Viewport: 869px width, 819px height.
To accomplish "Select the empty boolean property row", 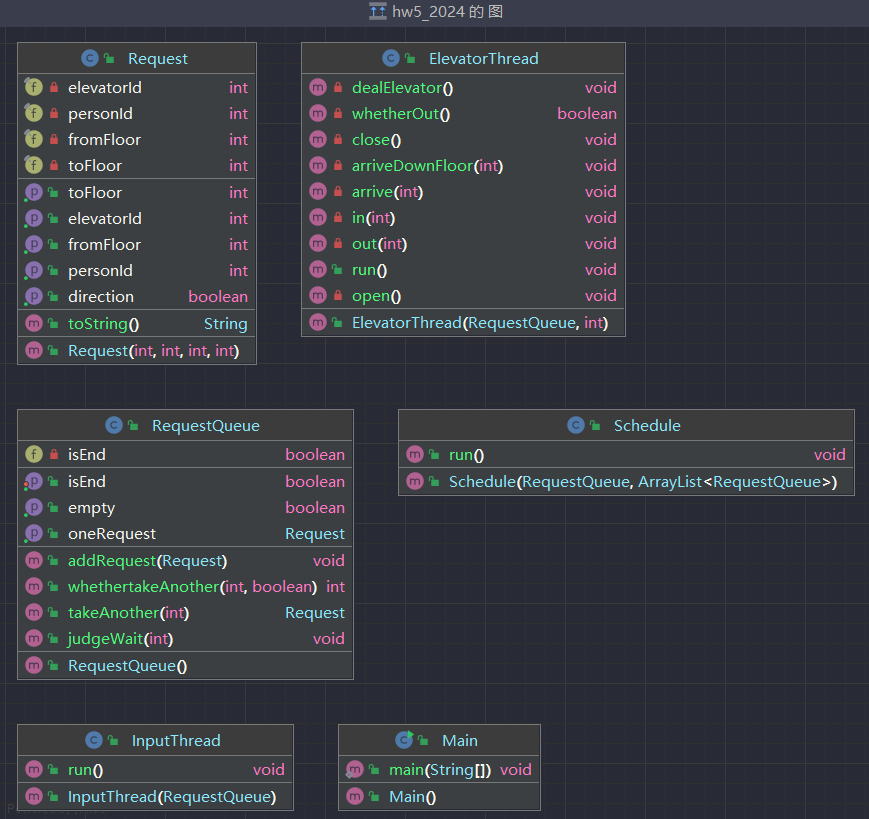I will point(186,507).
